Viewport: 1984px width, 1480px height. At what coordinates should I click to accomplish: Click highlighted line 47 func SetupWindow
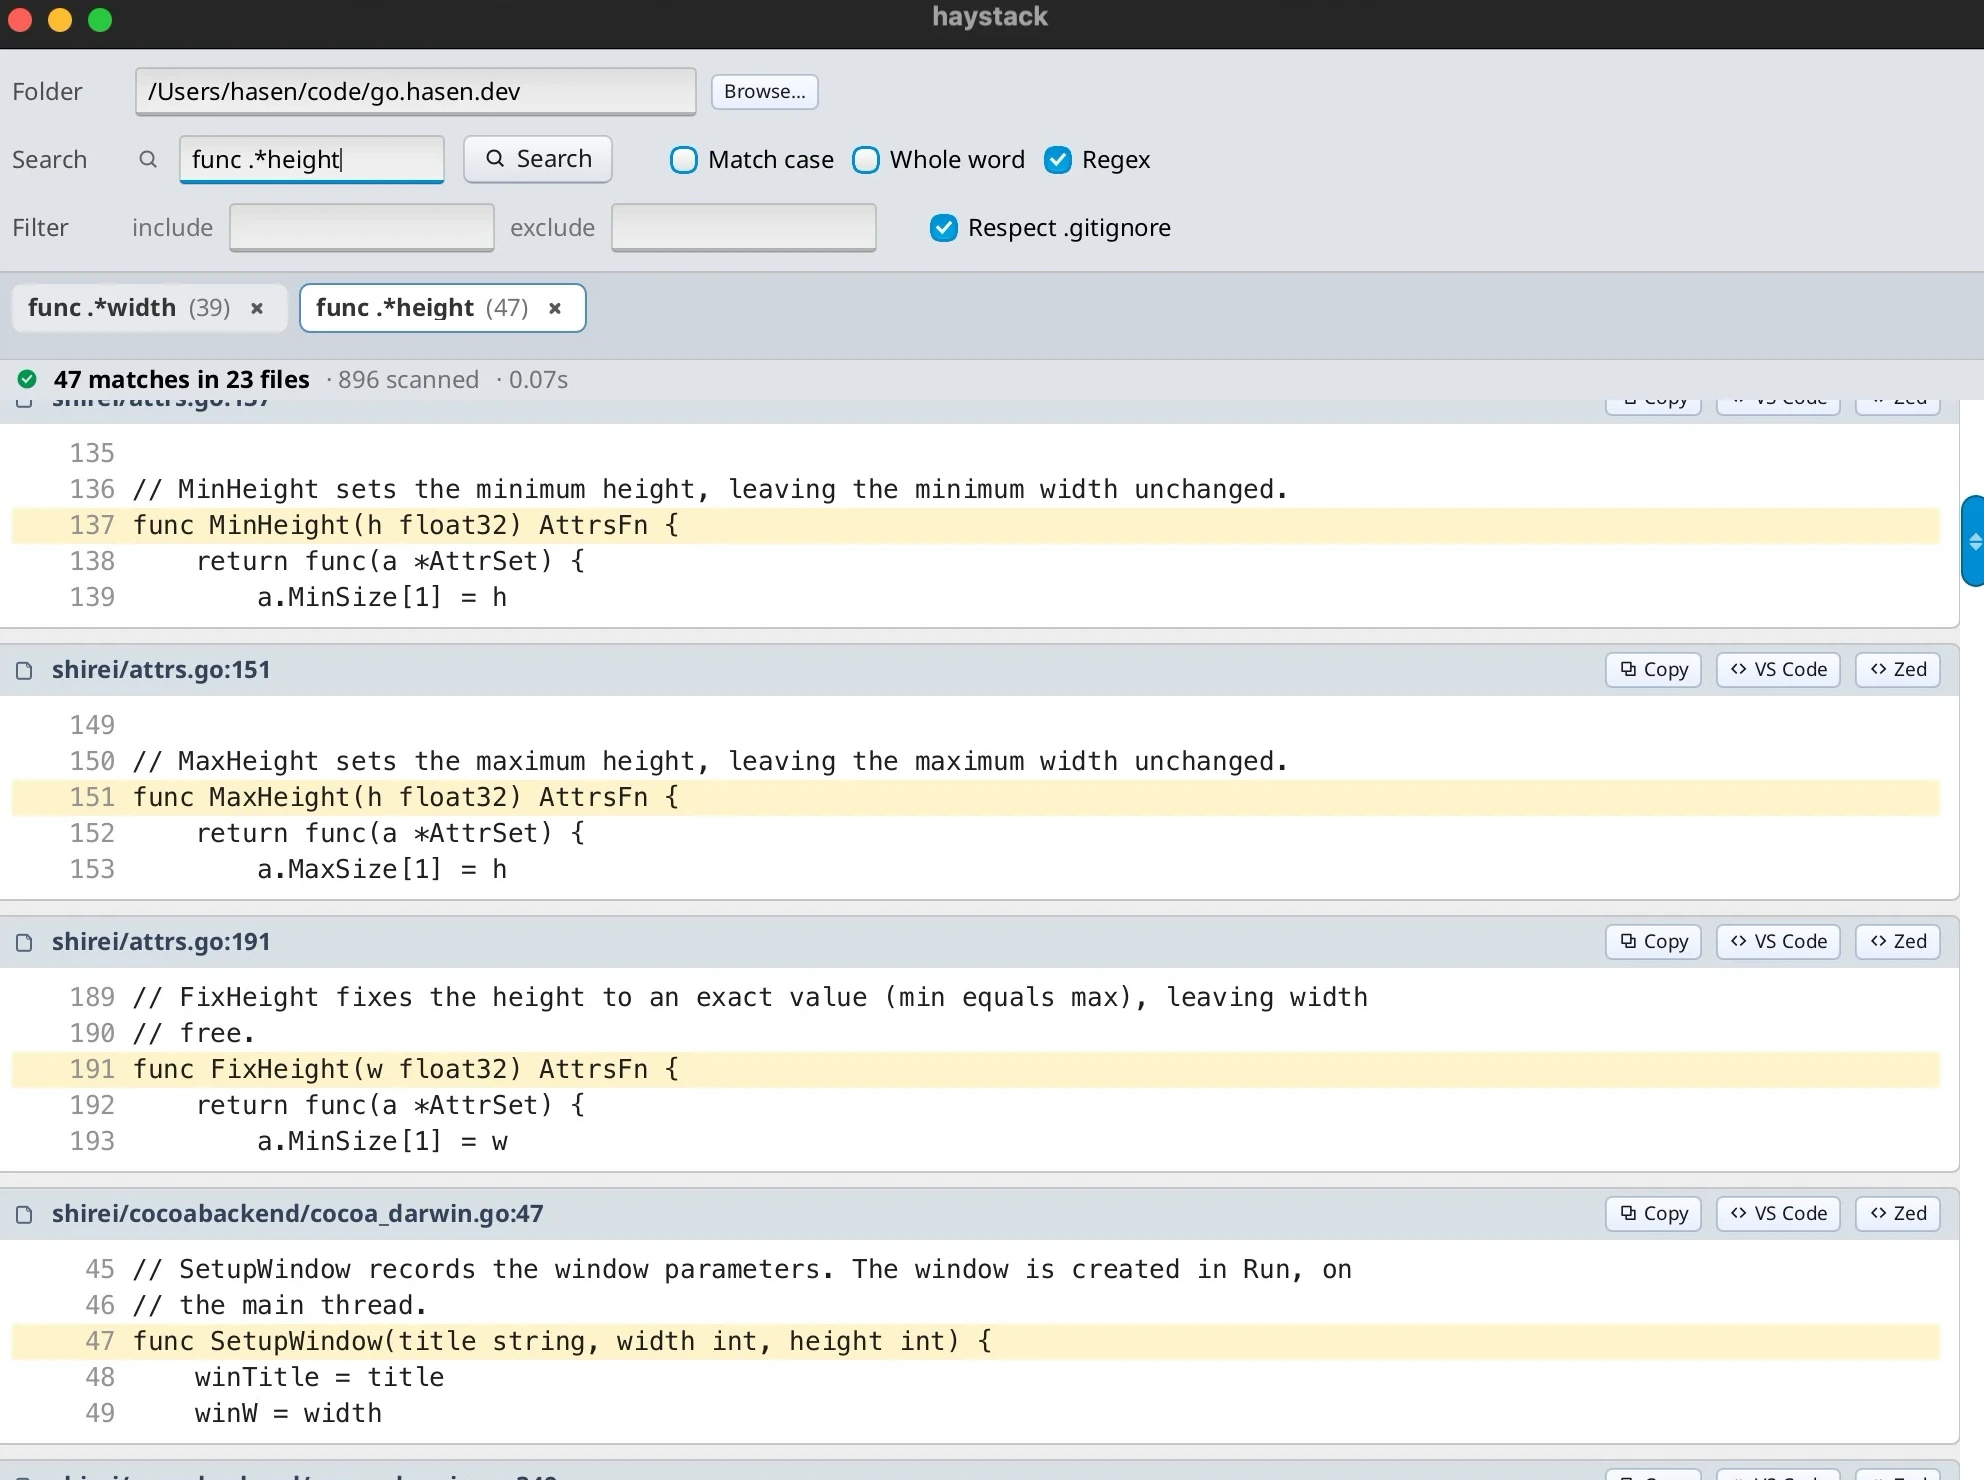tap(975, 1342)
